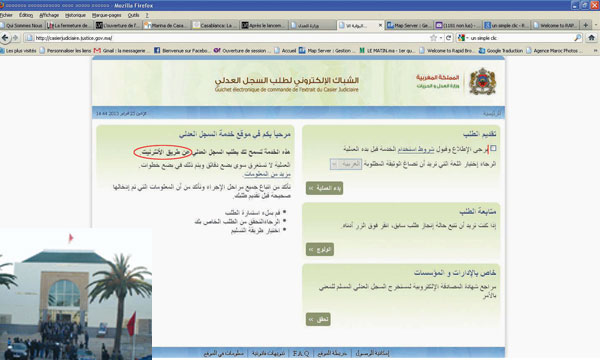Viewport: 600px width, 360px height.
Task: Open the Fichier menu
Action: click(x=6, y=15)
